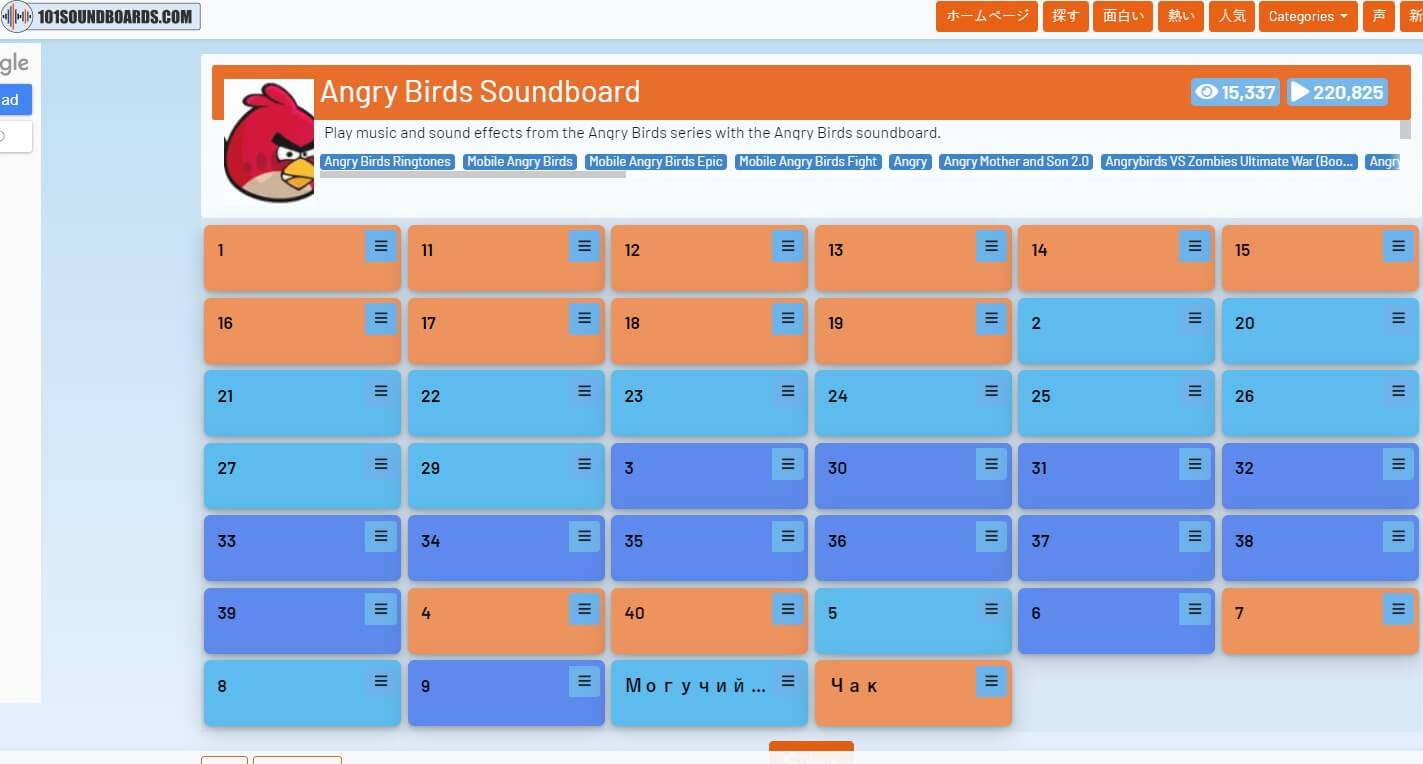
Task: Open the 人気 navigation item
Action: point(1231,16)
